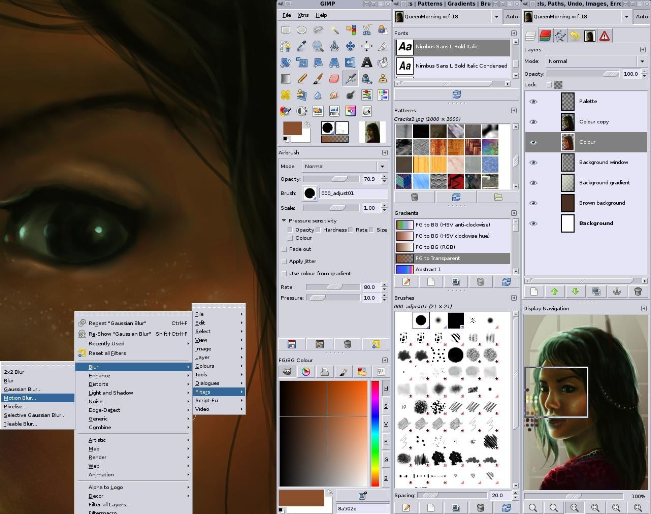This screenshot has width=651, height=514.
Task: Adjust the airbrush Rate slider
Action: click(x=333, y=287)
